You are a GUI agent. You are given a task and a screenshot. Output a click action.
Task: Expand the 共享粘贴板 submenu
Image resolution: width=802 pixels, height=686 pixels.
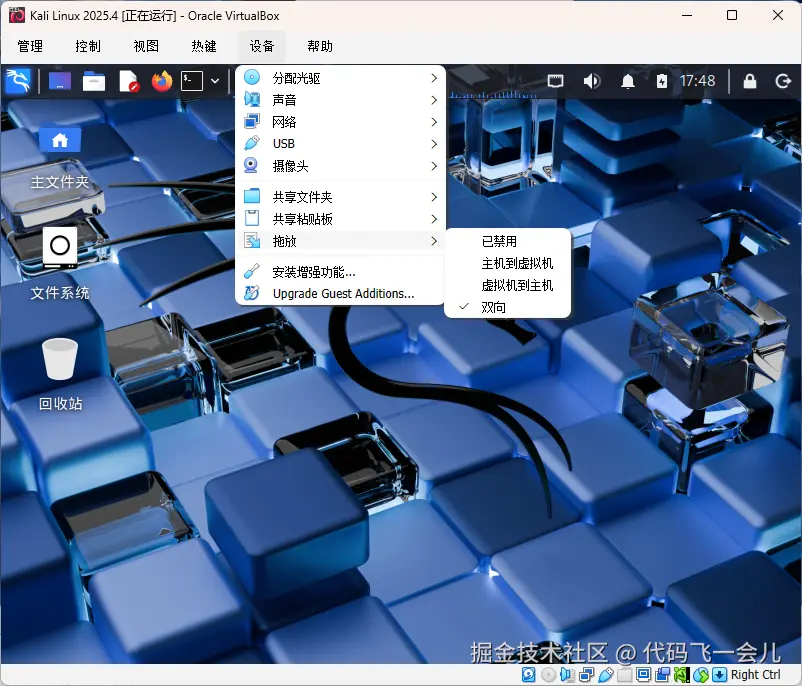tap(341, 219)
